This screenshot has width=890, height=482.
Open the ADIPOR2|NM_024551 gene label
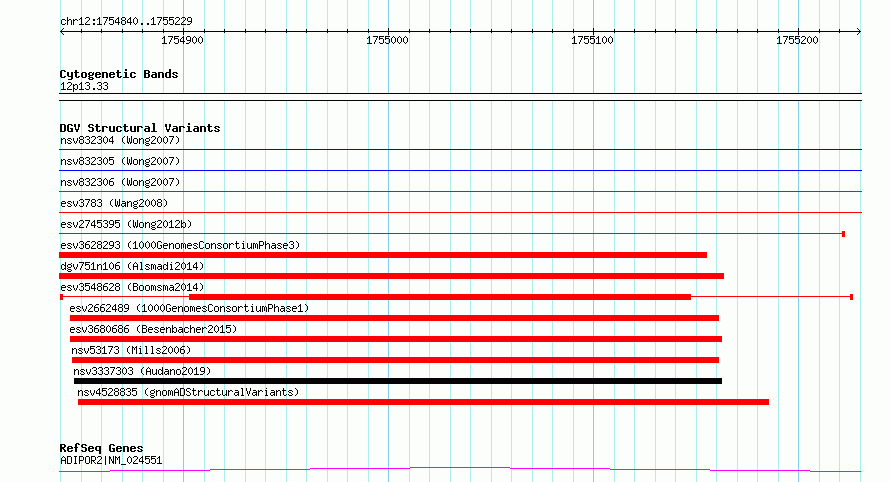111,460
